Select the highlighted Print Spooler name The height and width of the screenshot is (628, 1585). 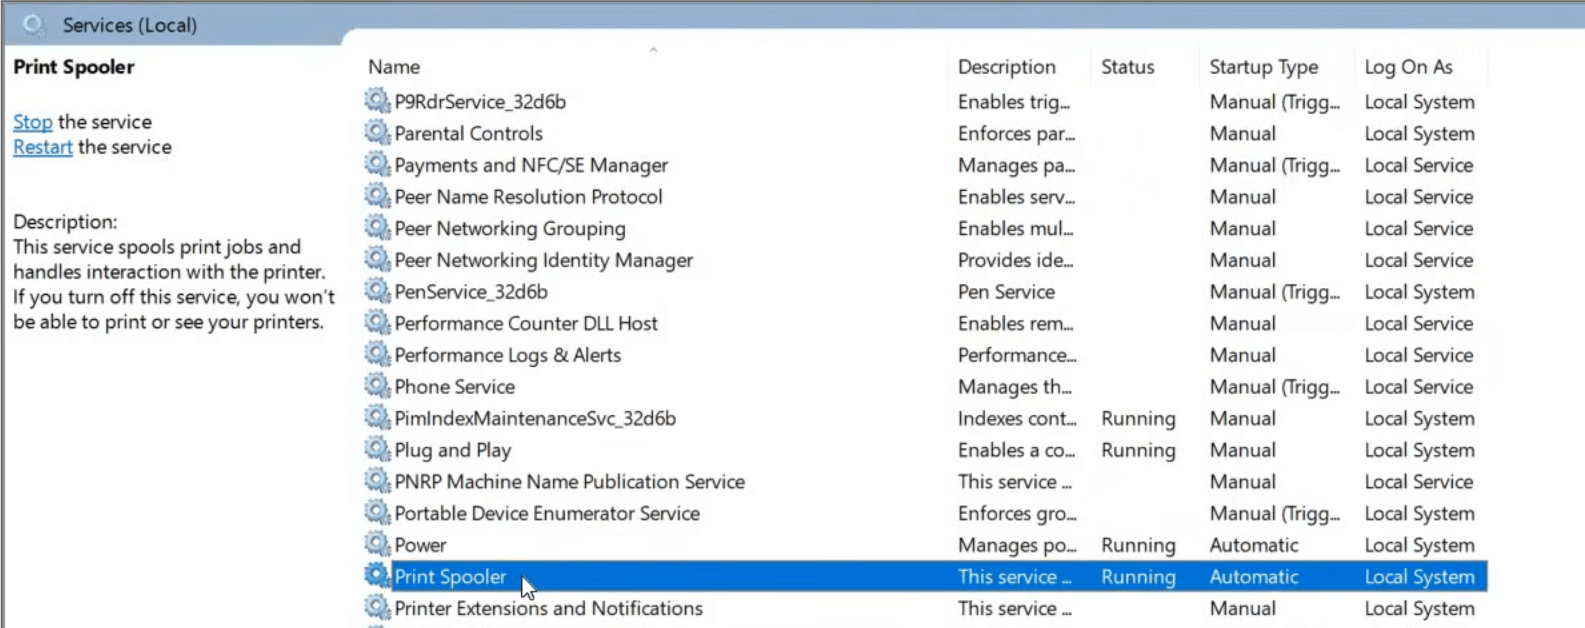point(451,577)
